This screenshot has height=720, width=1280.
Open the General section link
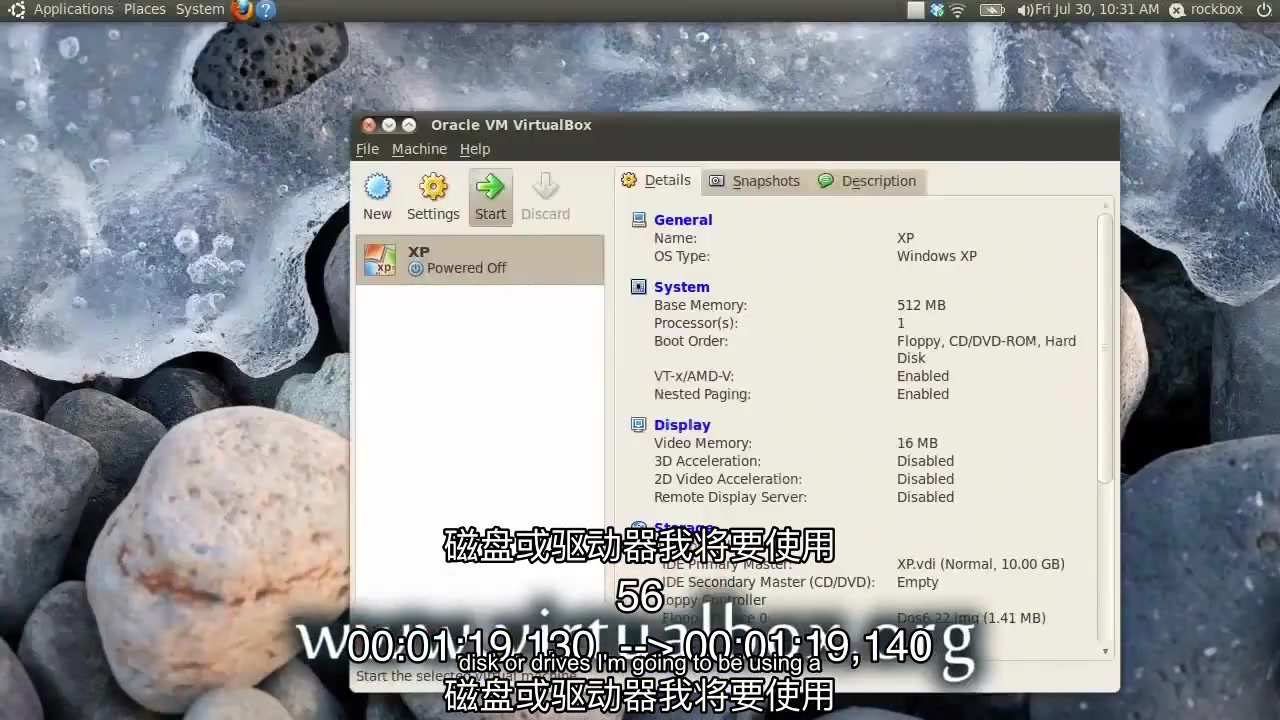(x=683, y=220)
